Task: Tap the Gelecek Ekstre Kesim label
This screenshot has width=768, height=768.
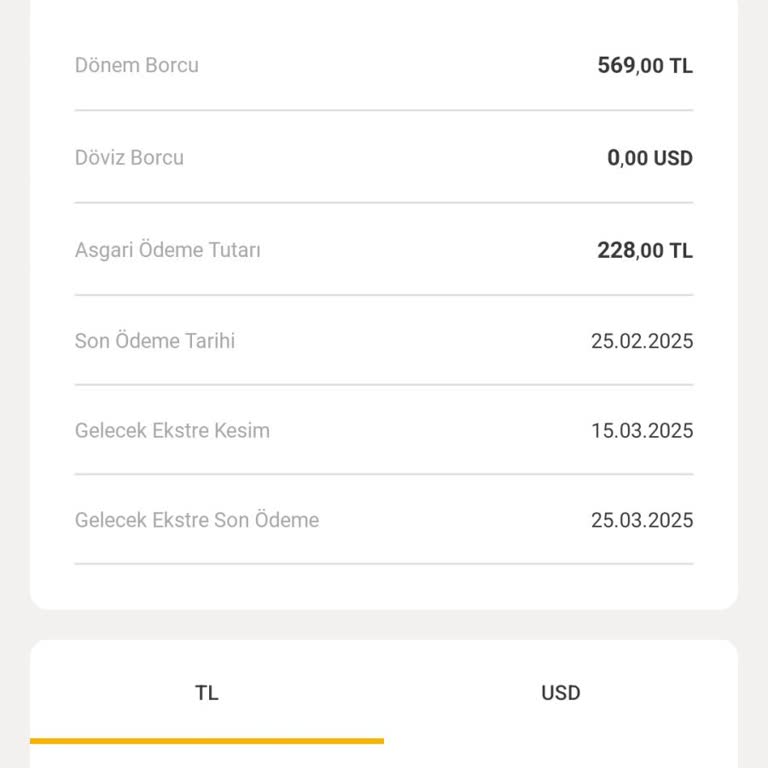Action: 172,431
